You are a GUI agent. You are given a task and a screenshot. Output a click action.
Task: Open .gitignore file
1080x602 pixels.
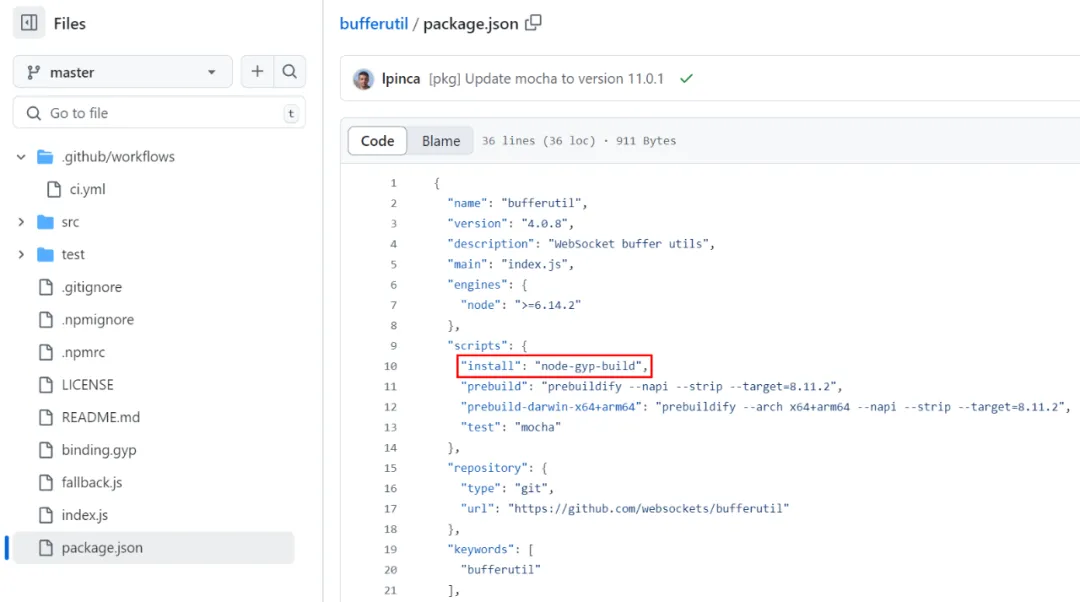coord(92,287)
